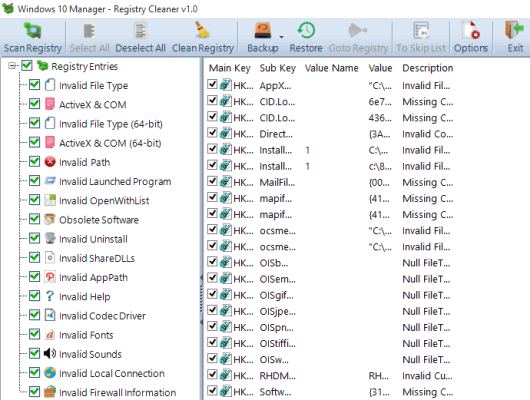Image resolution: width=530 pixels, height=400 pixels.
Task: Click the Invalid Path red X icon
Action: click(x=50, y=162)
